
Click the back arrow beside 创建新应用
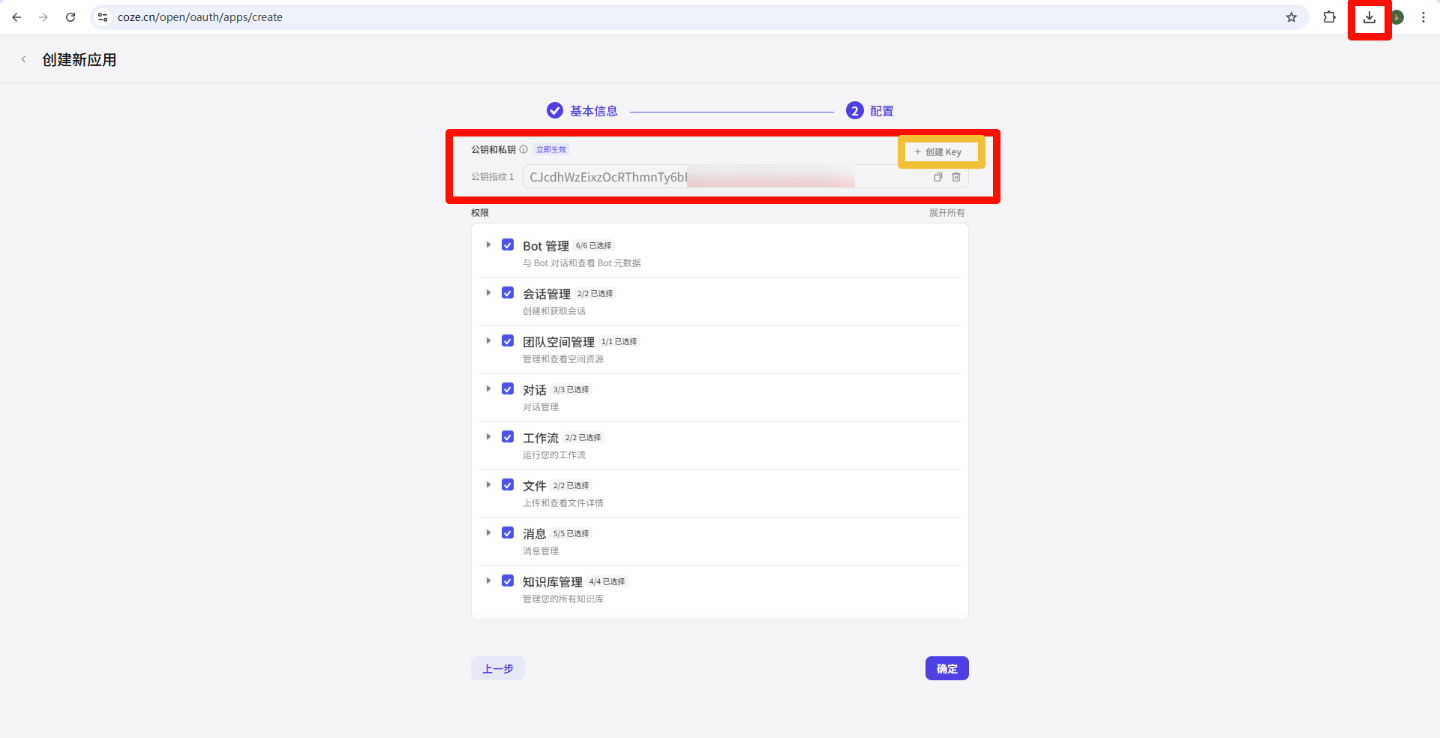click(x=24, y=60)
